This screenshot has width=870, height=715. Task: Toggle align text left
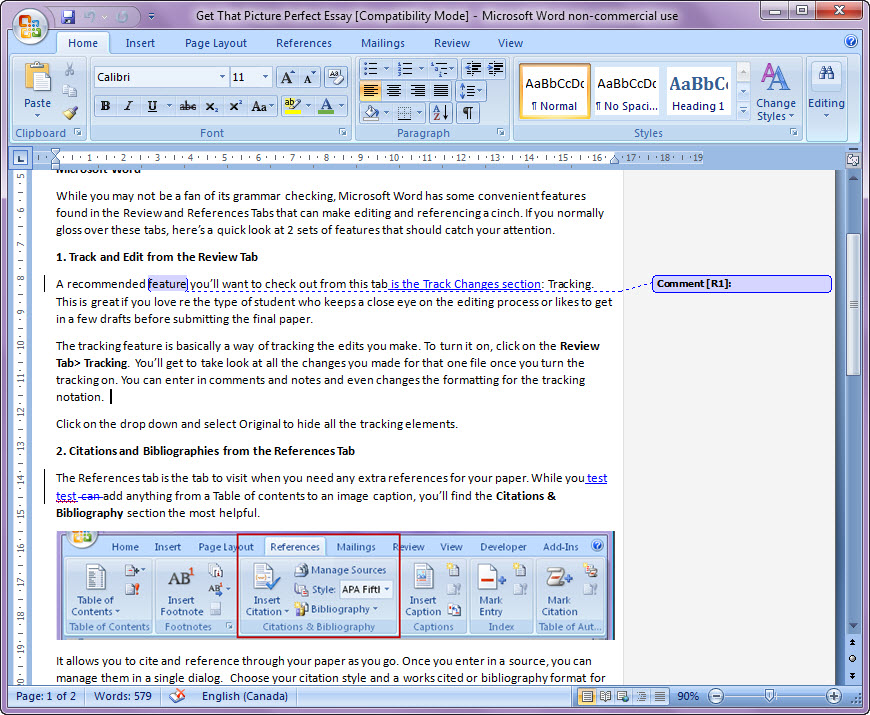[370, 90]
